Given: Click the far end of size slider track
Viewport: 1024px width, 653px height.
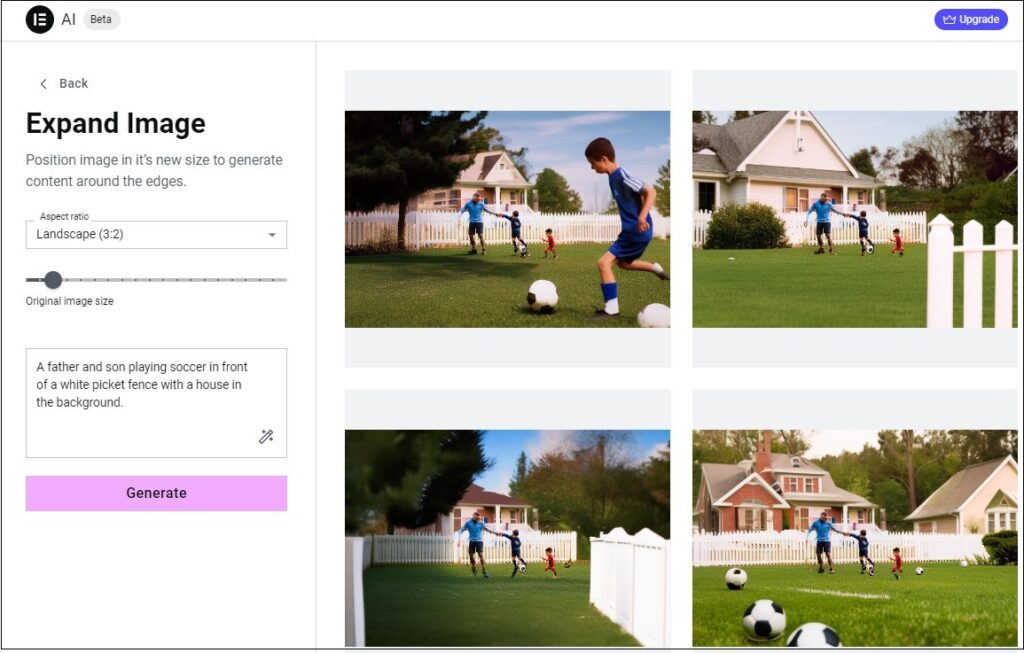Looking at the screenshot, I should (x=284, y=280).
